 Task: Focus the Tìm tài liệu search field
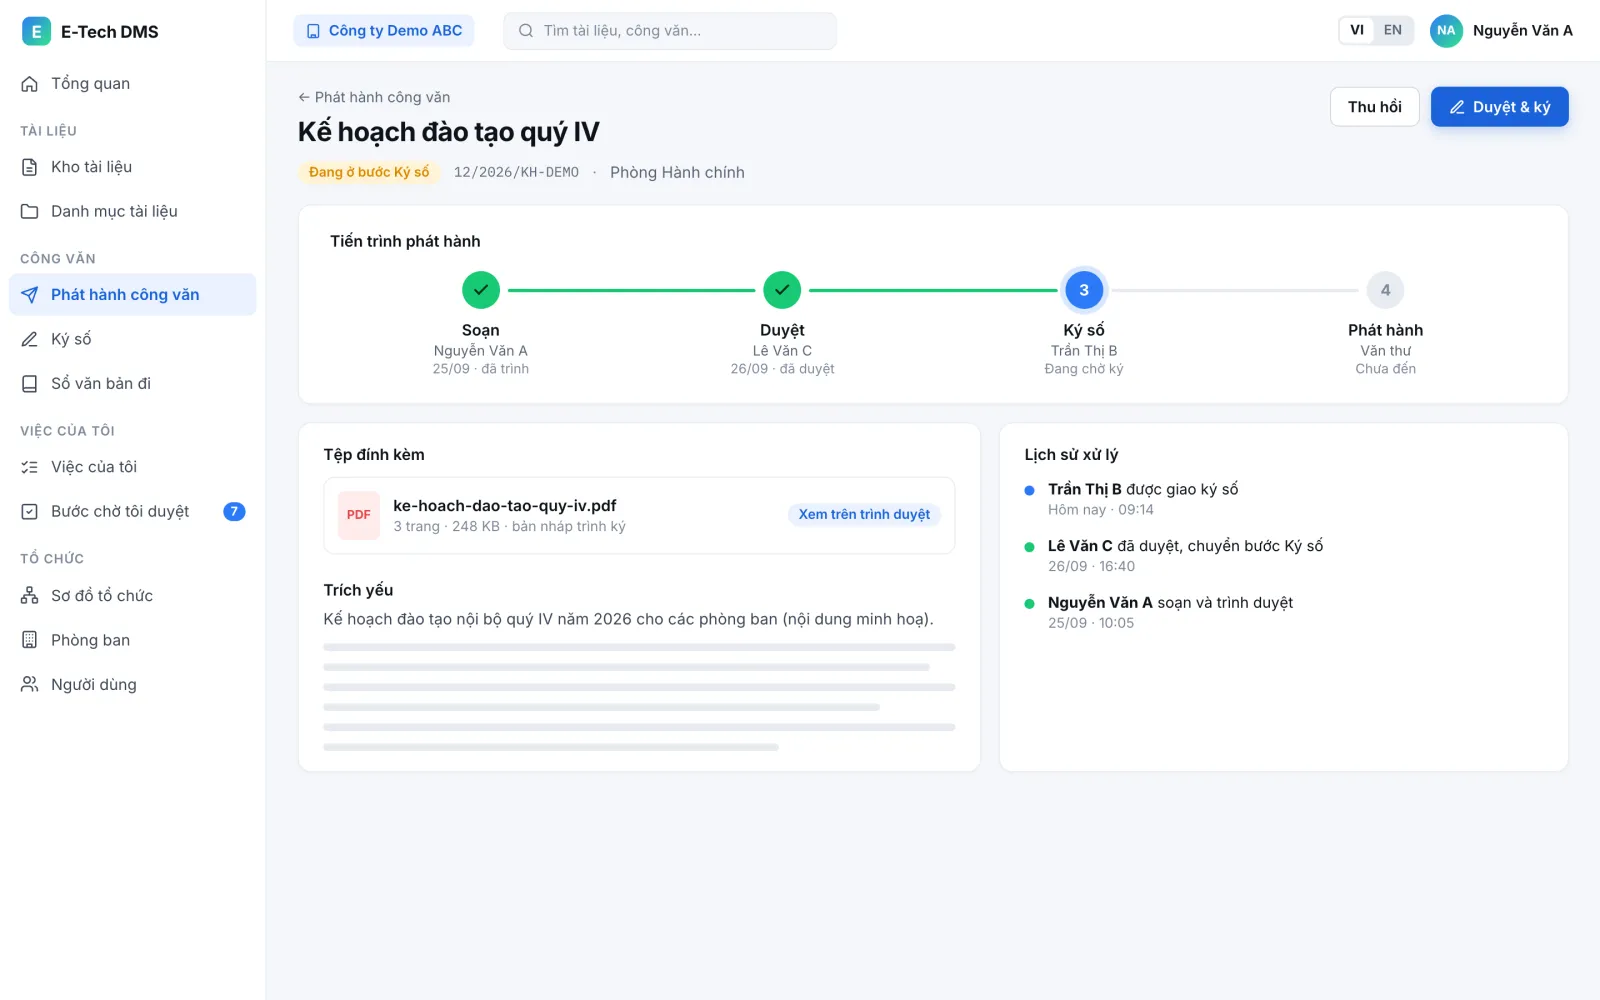pos(670,31)
